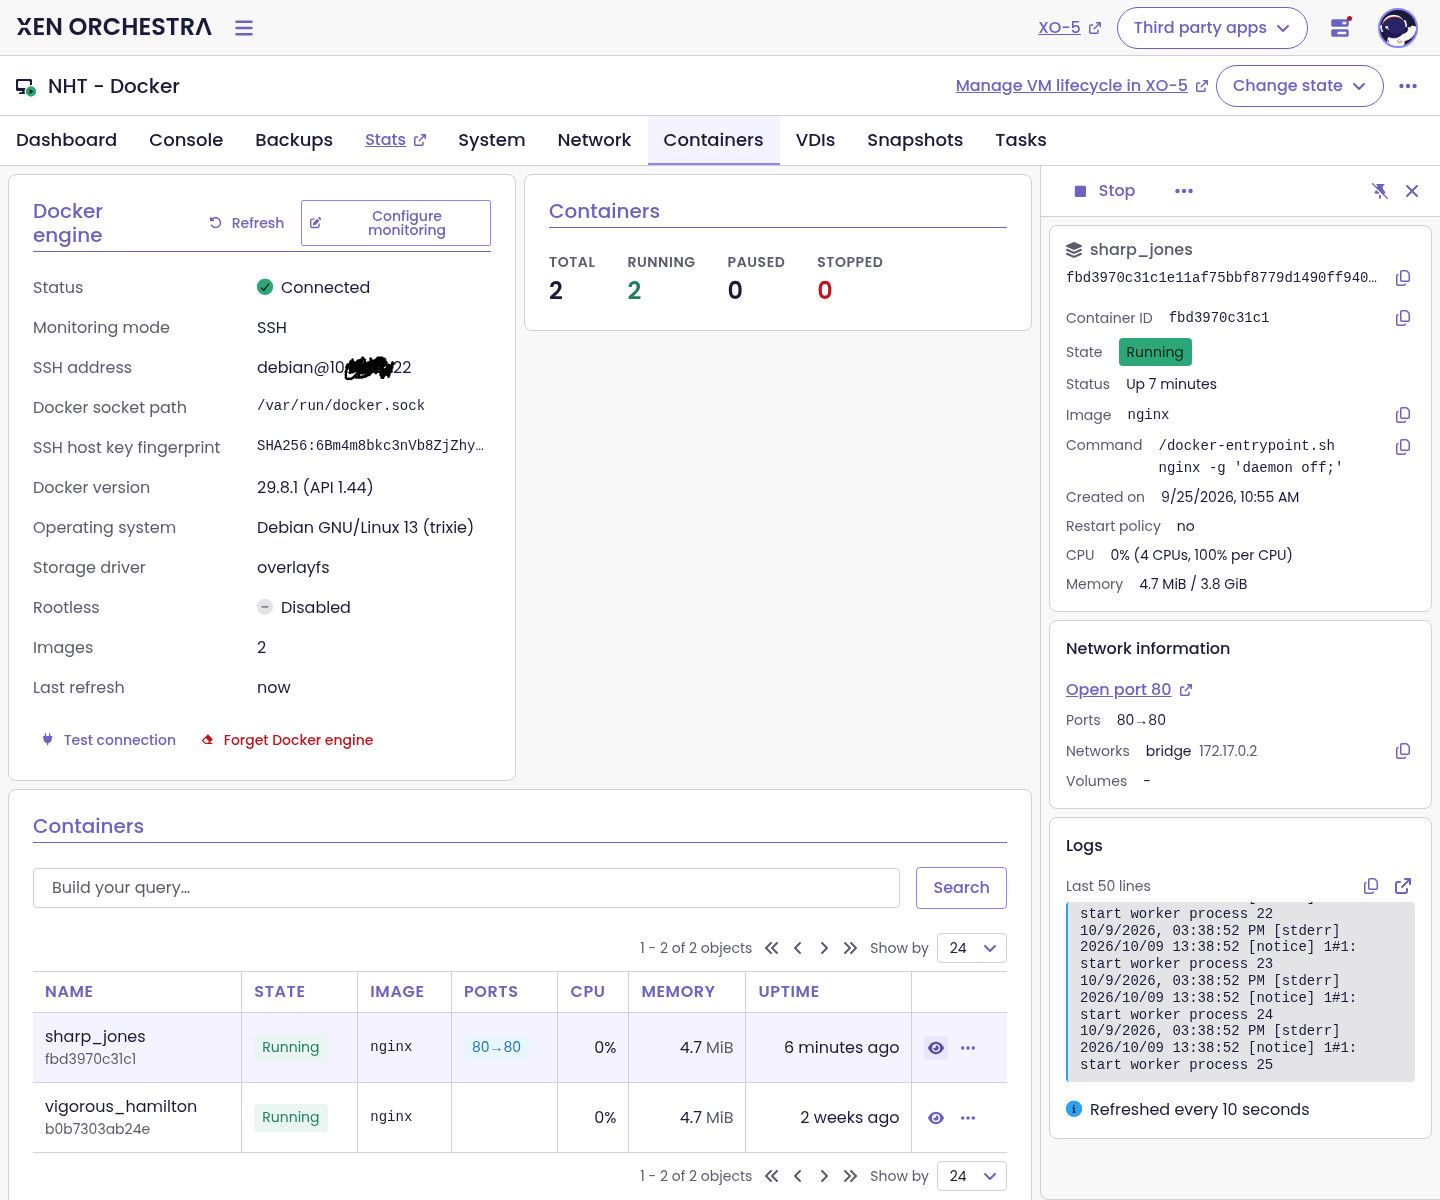The image size is (1440, 1200).
Task: Open Manage VM lifecycle in XO-5 link
Action: coord(1082,86)
